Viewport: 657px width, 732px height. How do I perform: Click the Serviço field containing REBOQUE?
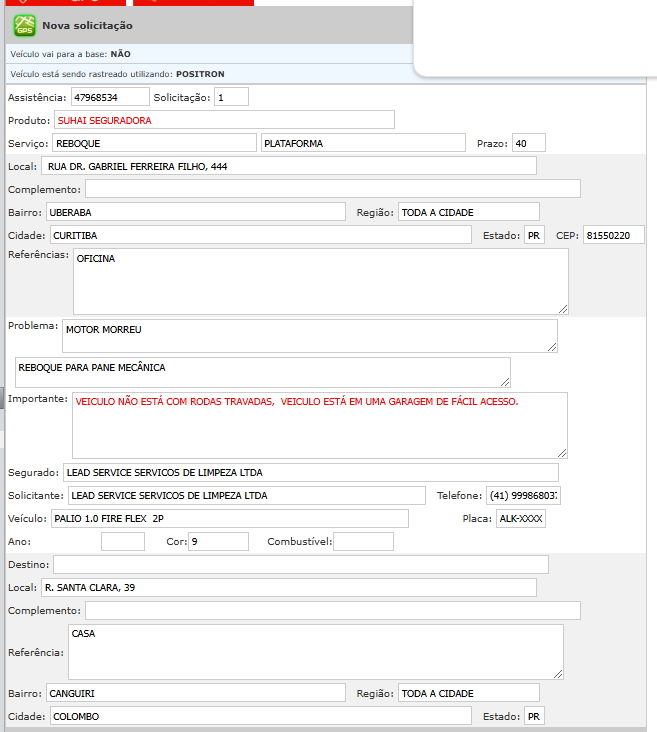[x=154, y=143]
